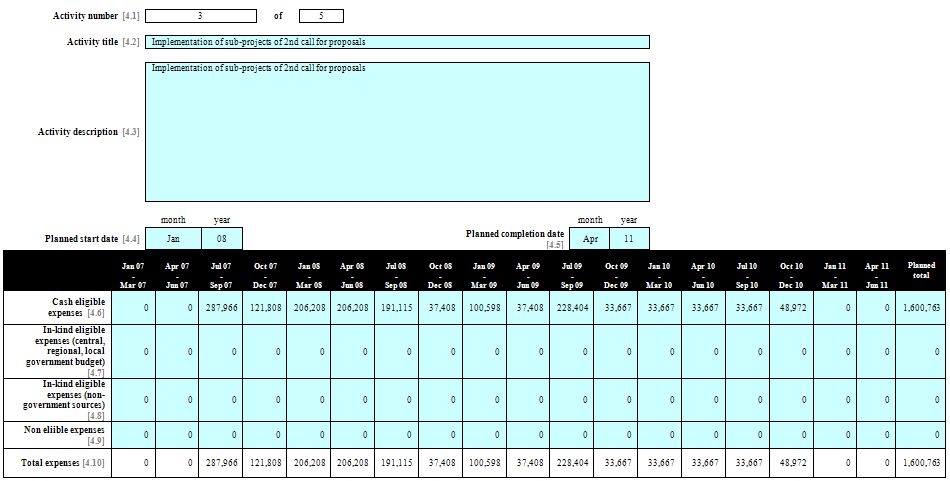Select the Activity title text field
Image resolution: width=950 pixels, height=481 pixels.
click(x=397, y=42)
